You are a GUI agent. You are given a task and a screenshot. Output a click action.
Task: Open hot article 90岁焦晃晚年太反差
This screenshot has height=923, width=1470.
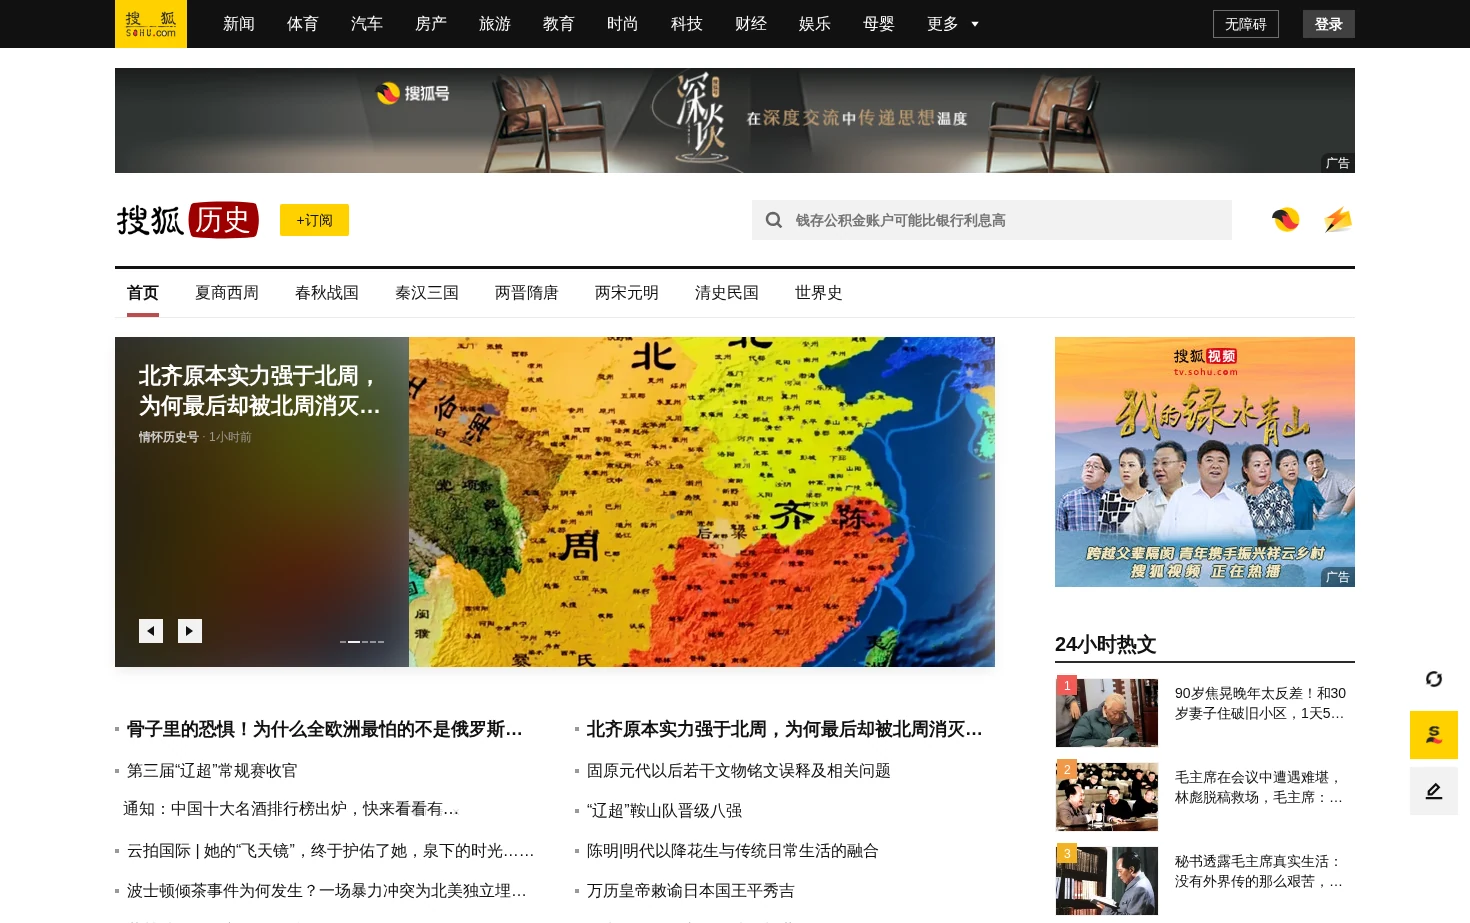point(1260,703)
